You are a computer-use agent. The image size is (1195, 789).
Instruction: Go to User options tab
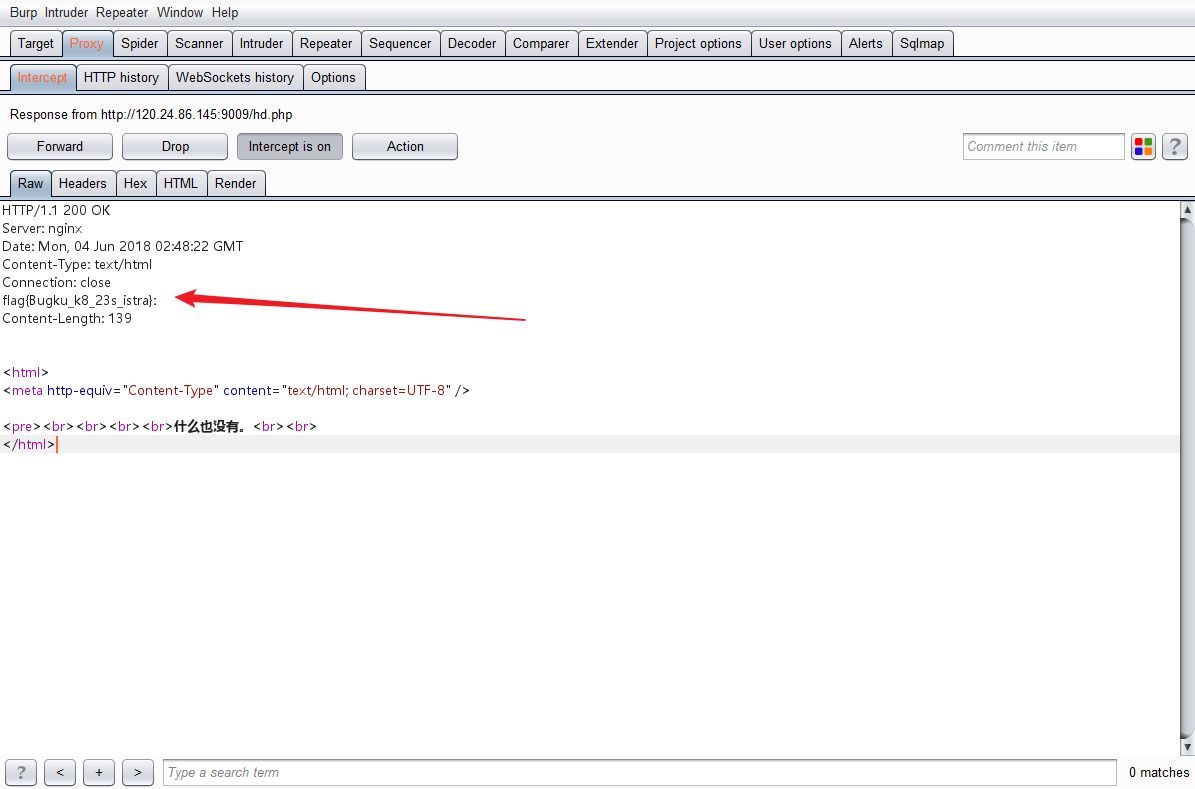795,43
